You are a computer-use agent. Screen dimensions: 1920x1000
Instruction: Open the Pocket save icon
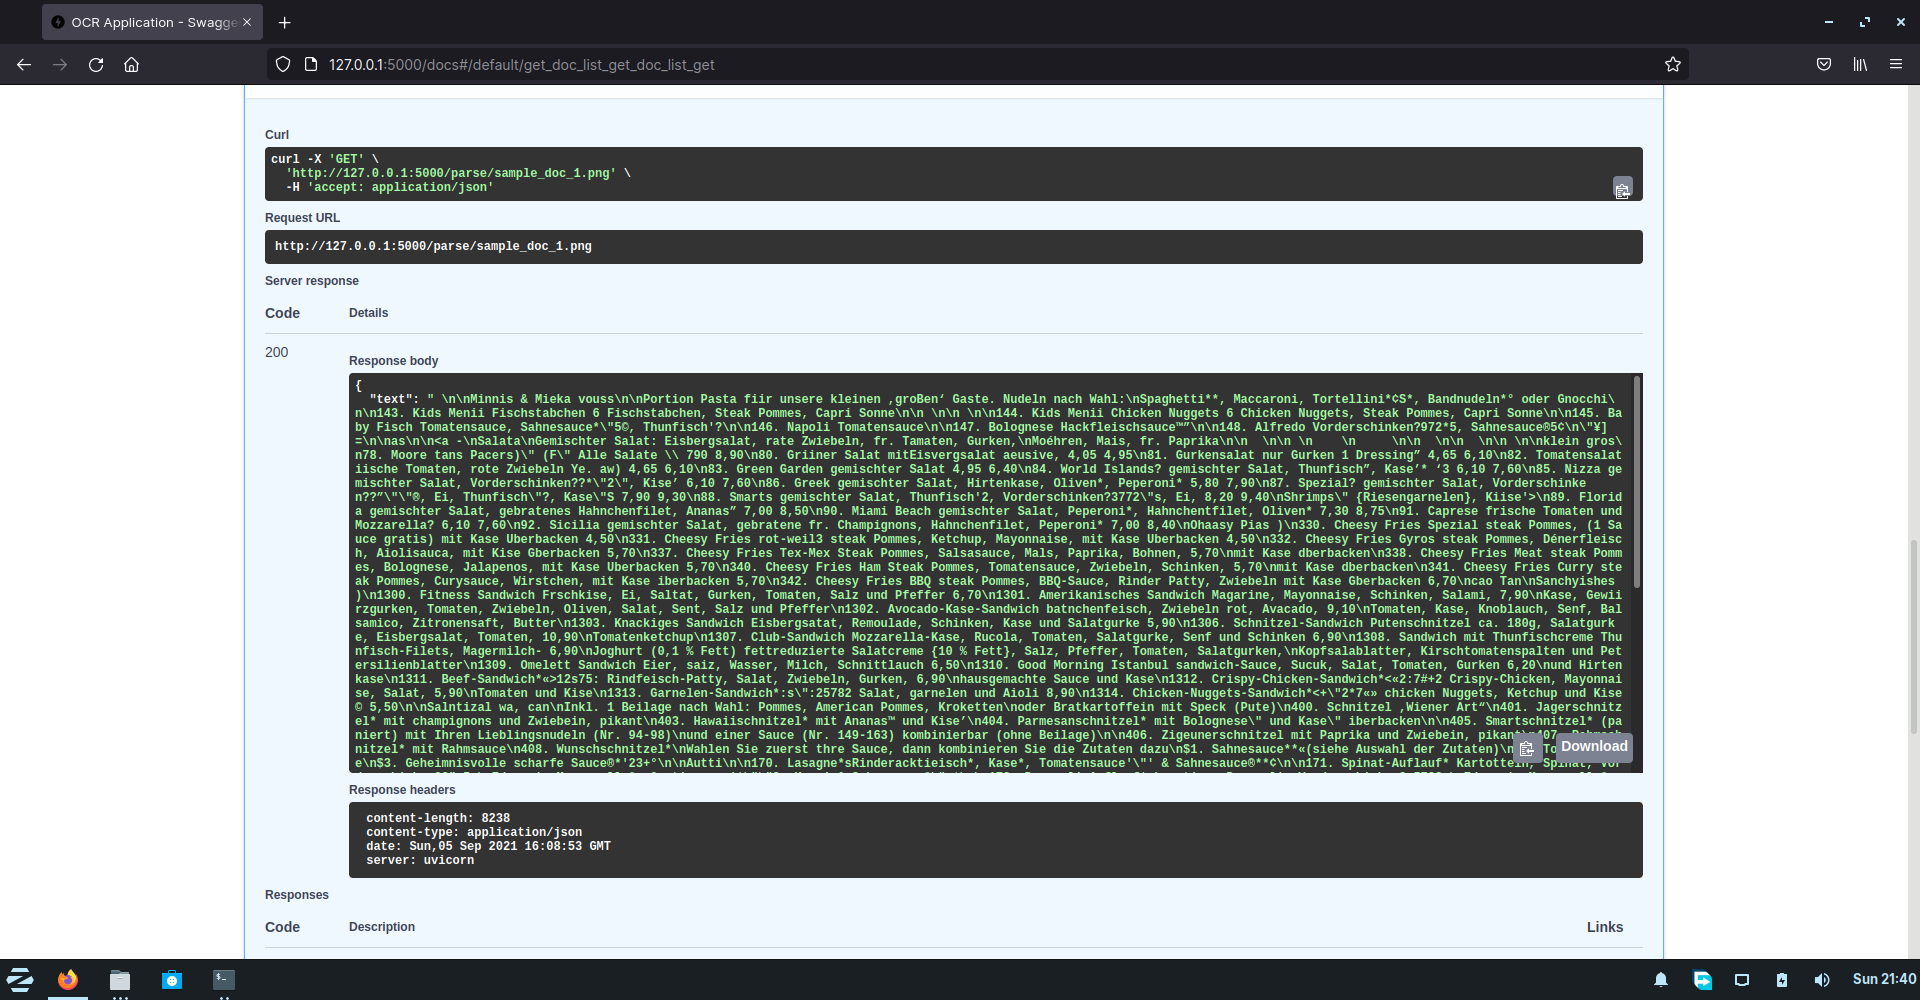[x=1824, y=64]
